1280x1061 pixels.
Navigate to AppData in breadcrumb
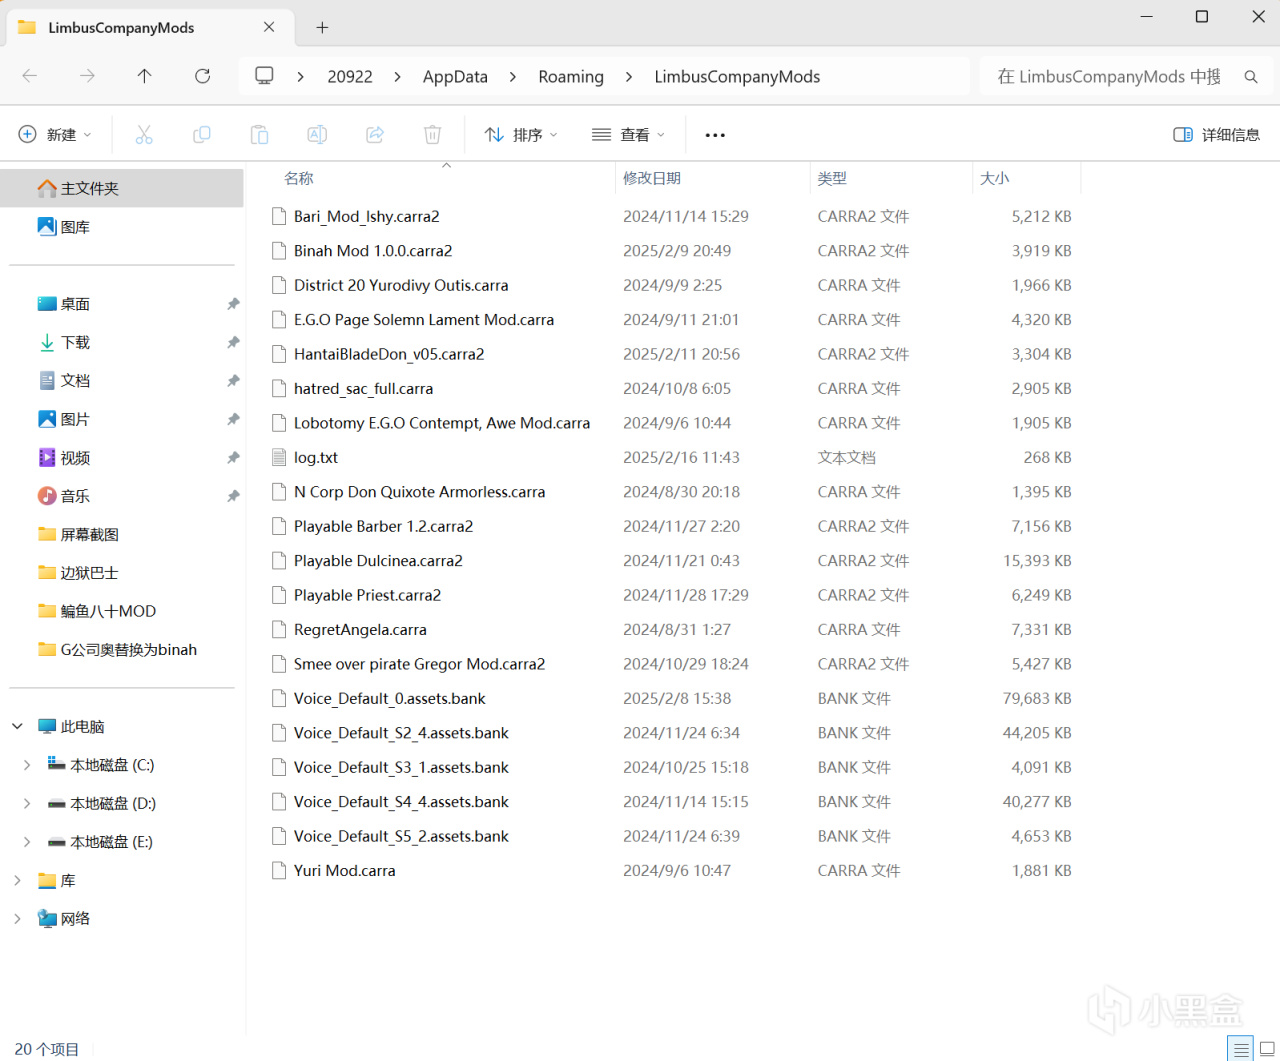[455, 77]
